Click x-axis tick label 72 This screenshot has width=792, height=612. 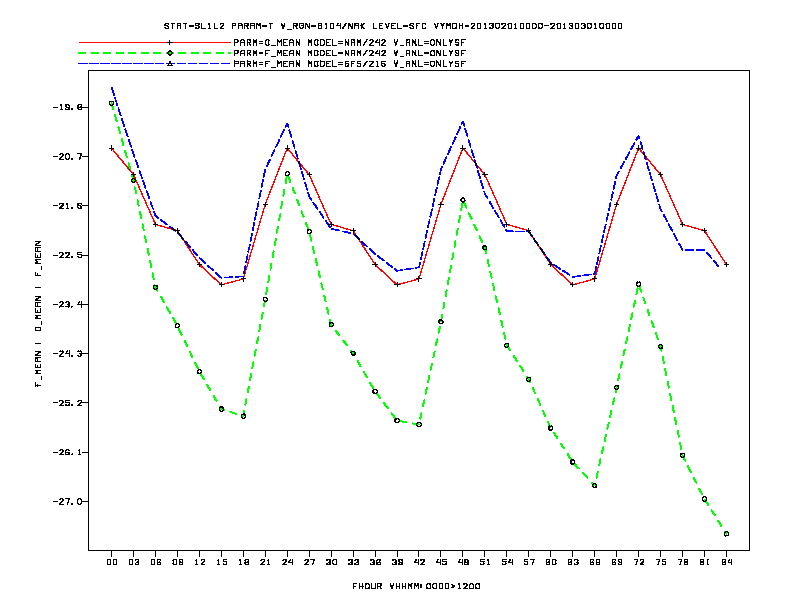(638, 562)
